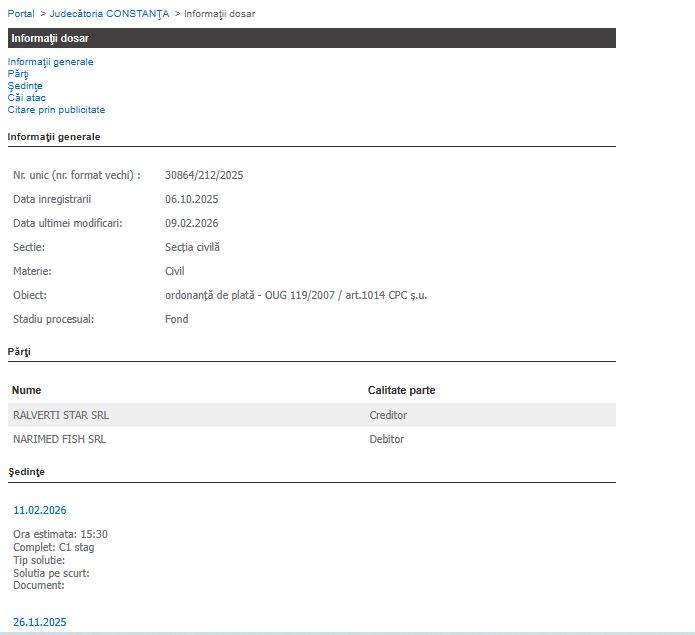
Task: Click the RALVERTI STAR SRL party name
Action: pos(59,415)
